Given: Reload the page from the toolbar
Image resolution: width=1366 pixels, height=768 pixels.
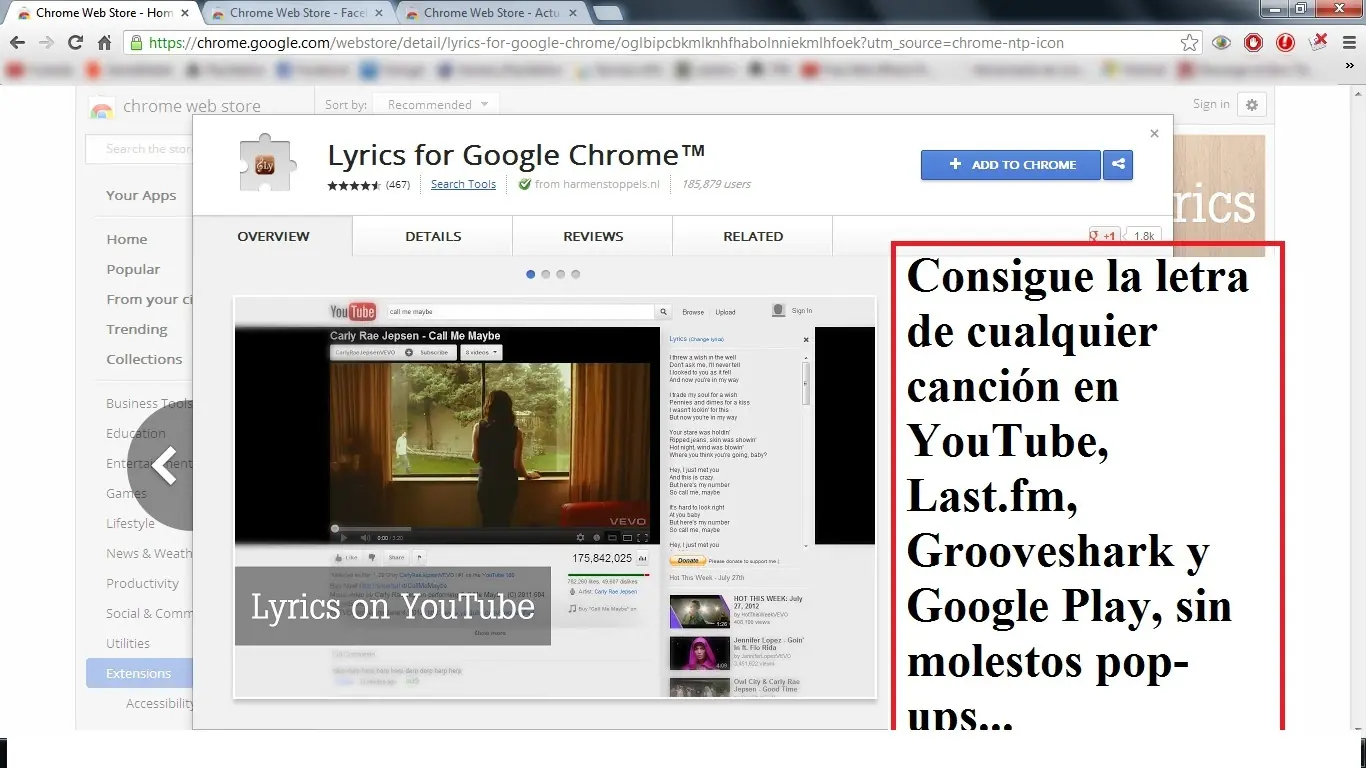Looking at the screenshot, I should (x=75, y=43).
